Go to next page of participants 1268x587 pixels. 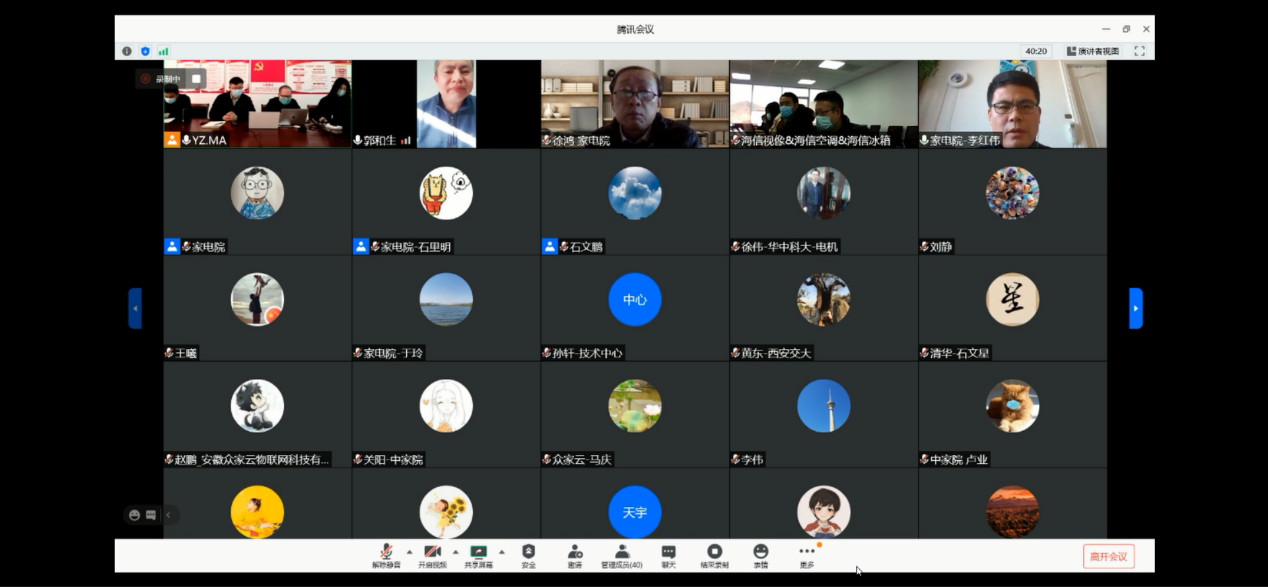click(1135, 308)
